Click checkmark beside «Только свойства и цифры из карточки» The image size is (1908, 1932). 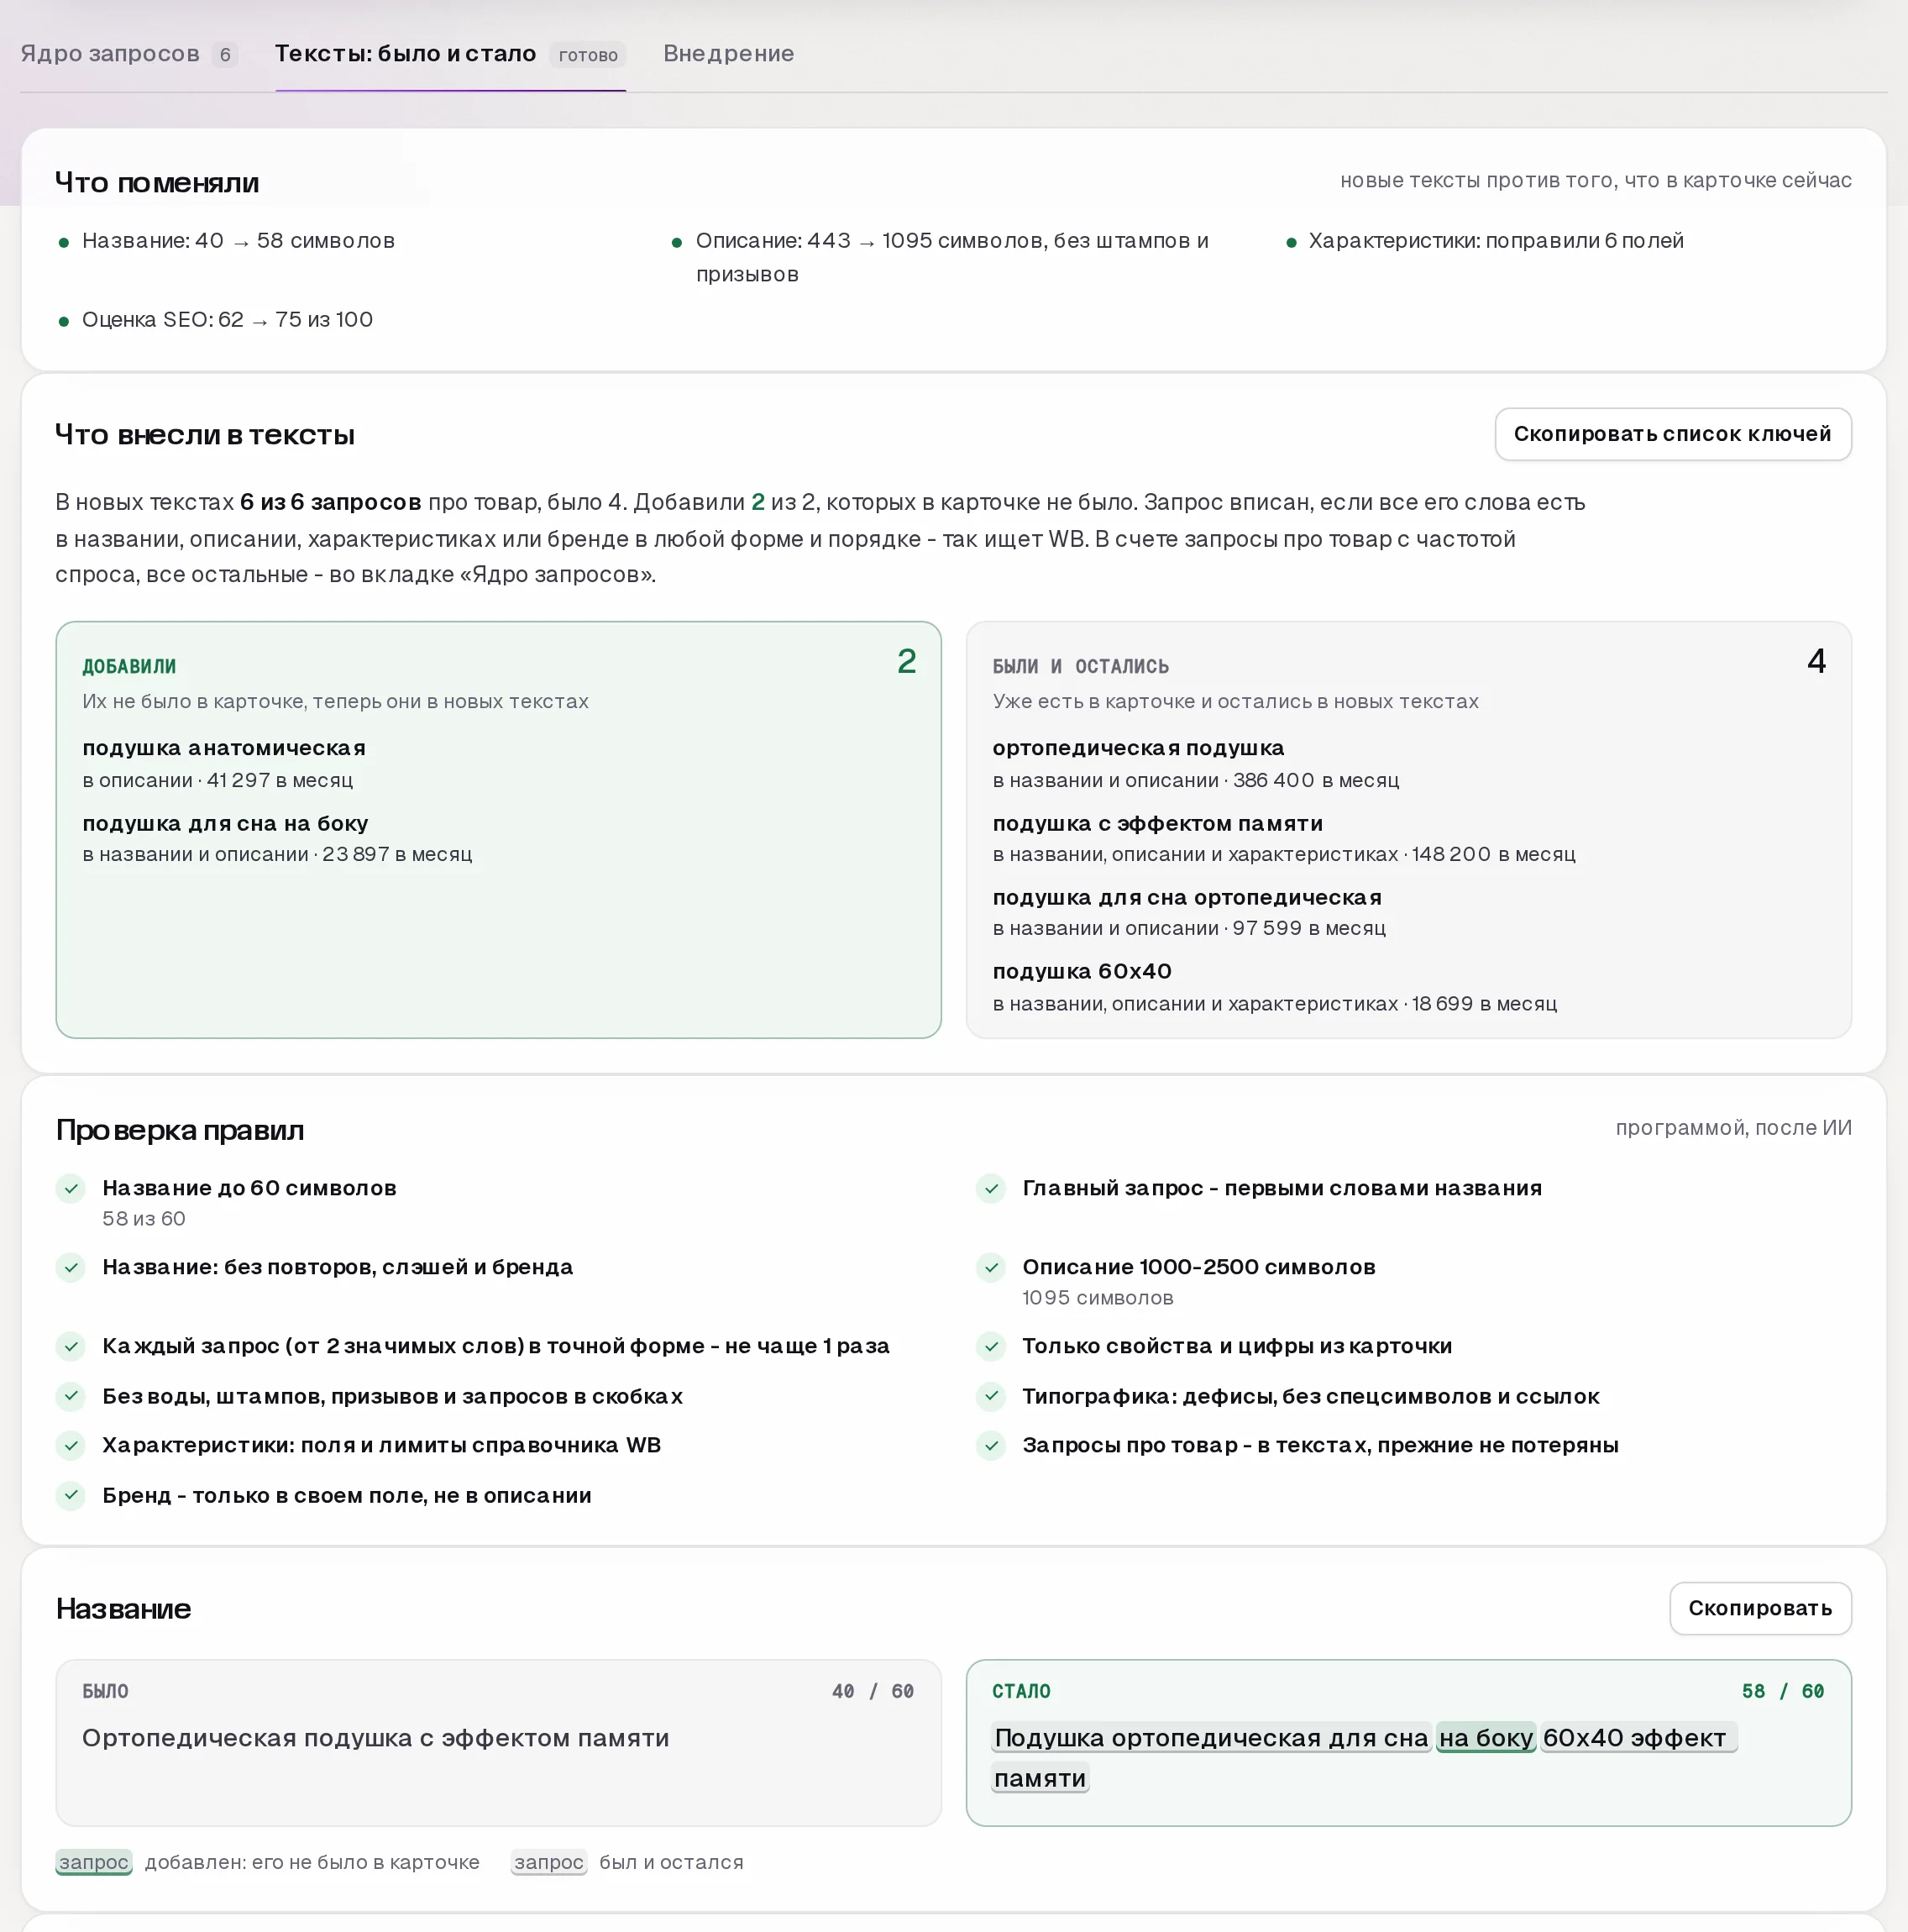point(991,1346)
